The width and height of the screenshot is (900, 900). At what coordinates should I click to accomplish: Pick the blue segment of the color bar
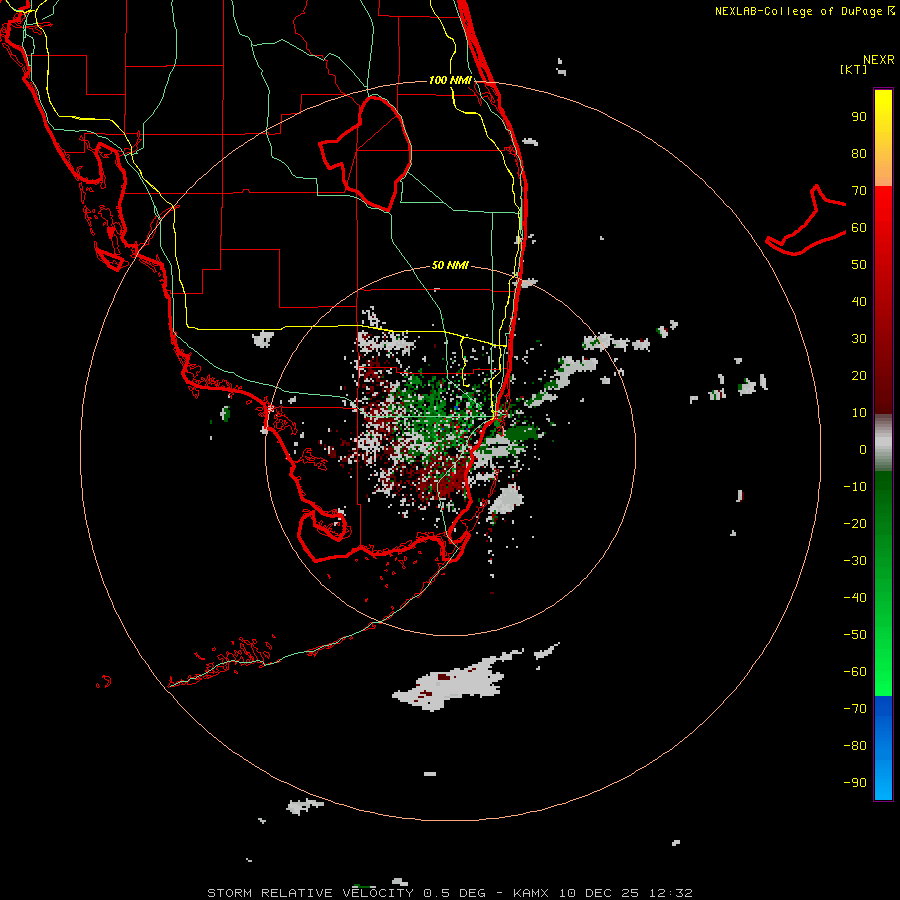coord(883,748)
